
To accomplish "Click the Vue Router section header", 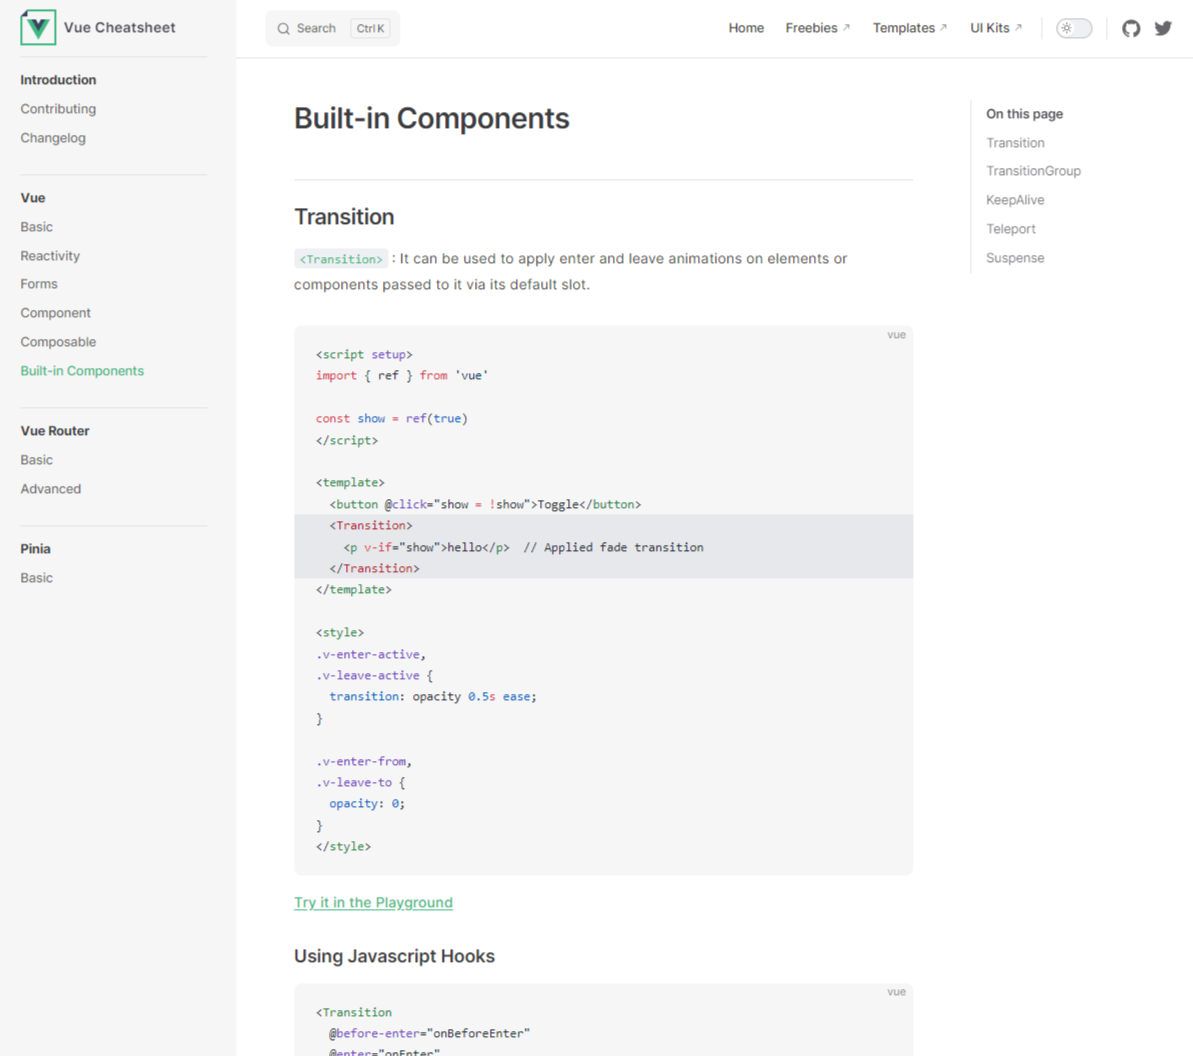I will pos(55,431).
